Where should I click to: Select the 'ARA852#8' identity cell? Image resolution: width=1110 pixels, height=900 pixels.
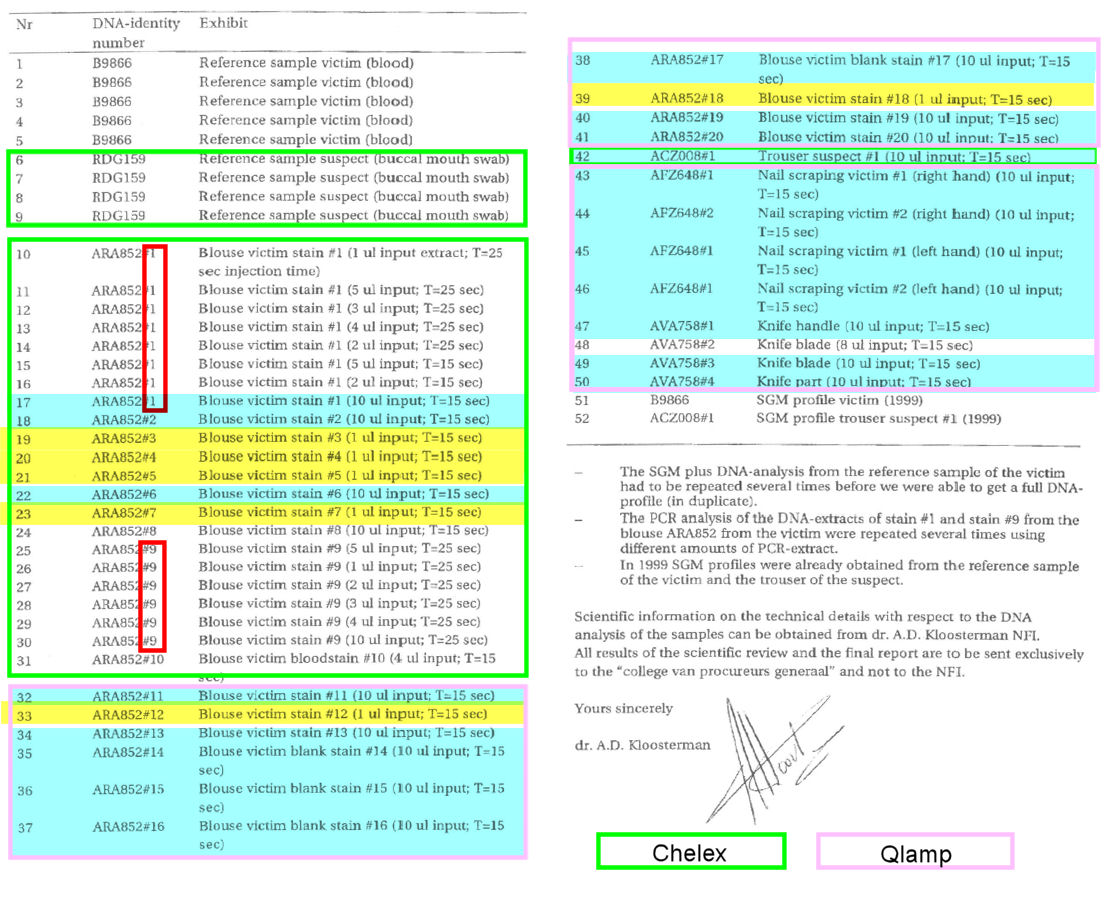(124, 531)
